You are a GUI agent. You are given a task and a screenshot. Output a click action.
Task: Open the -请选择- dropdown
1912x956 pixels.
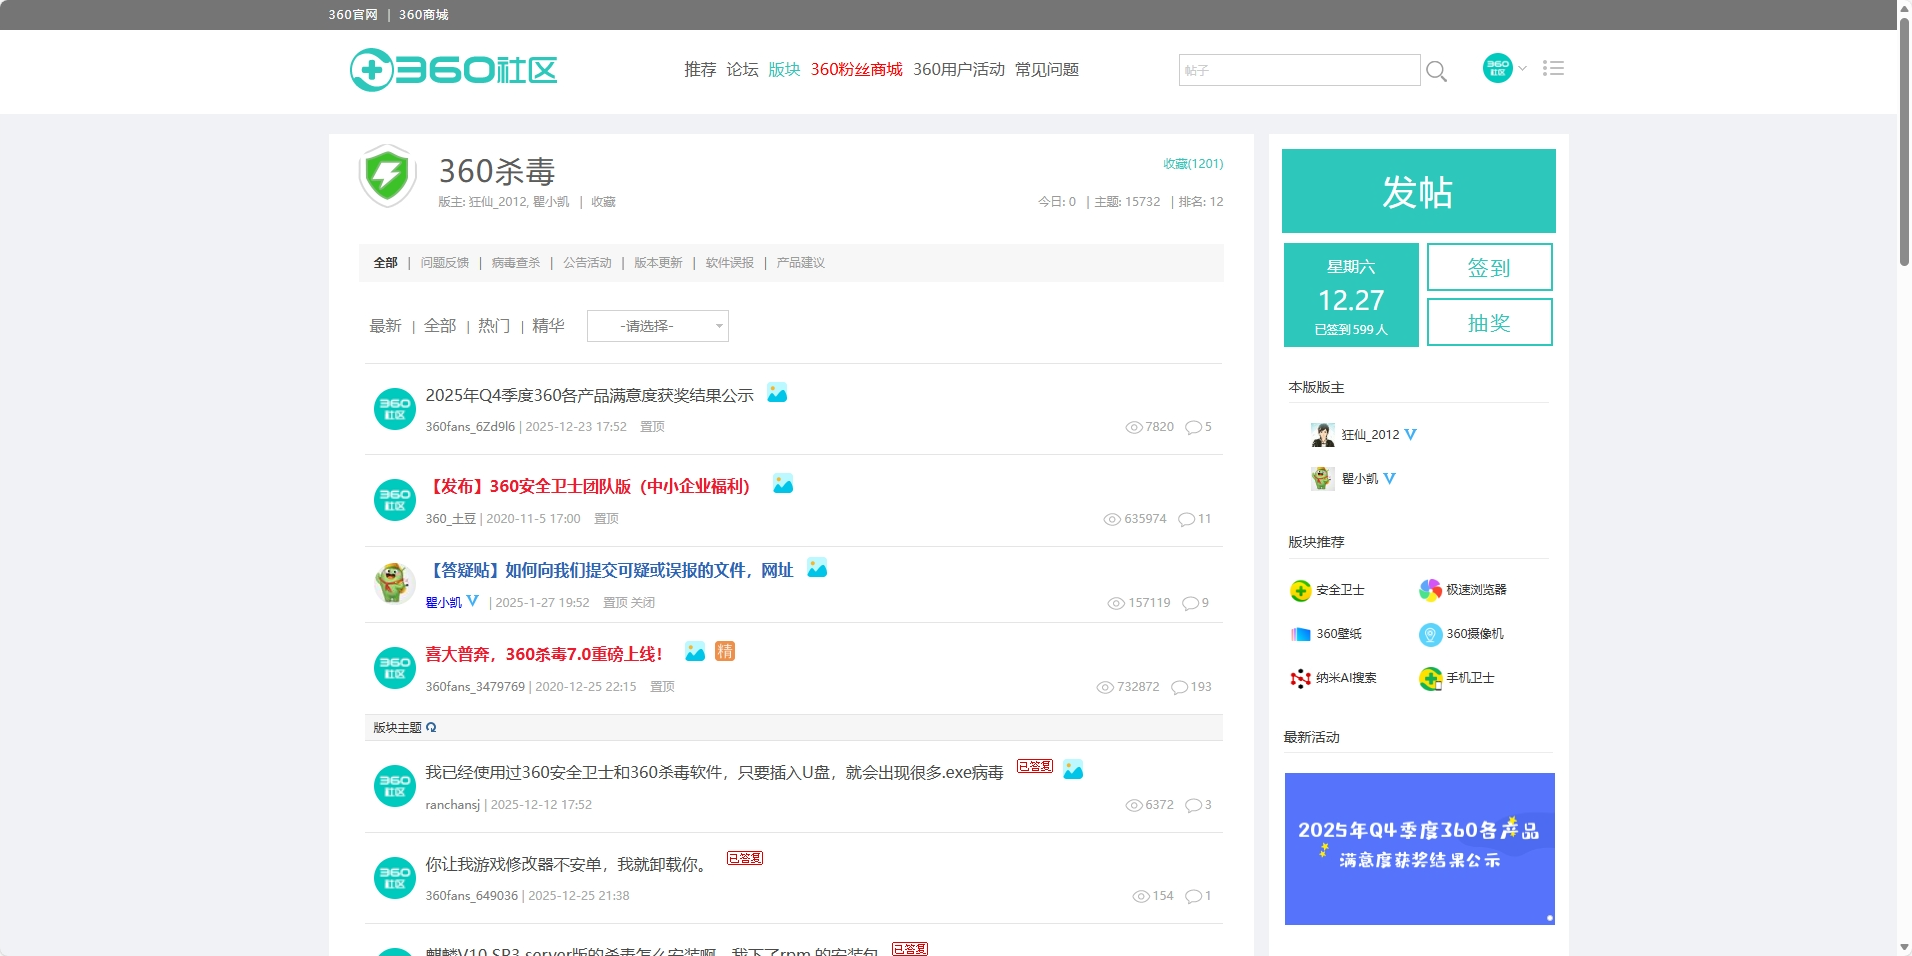(x=657, y=326)
